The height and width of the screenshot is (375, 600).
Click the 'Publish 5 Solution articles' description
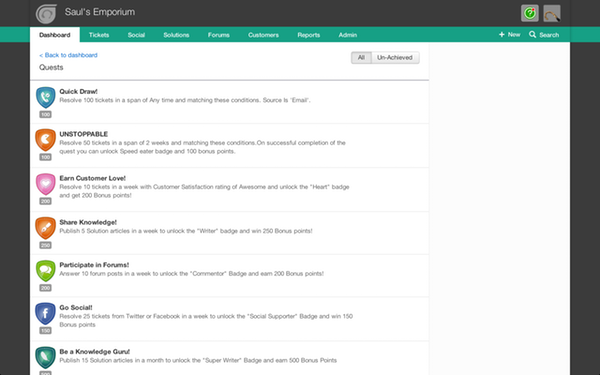[x=186, y=231]
